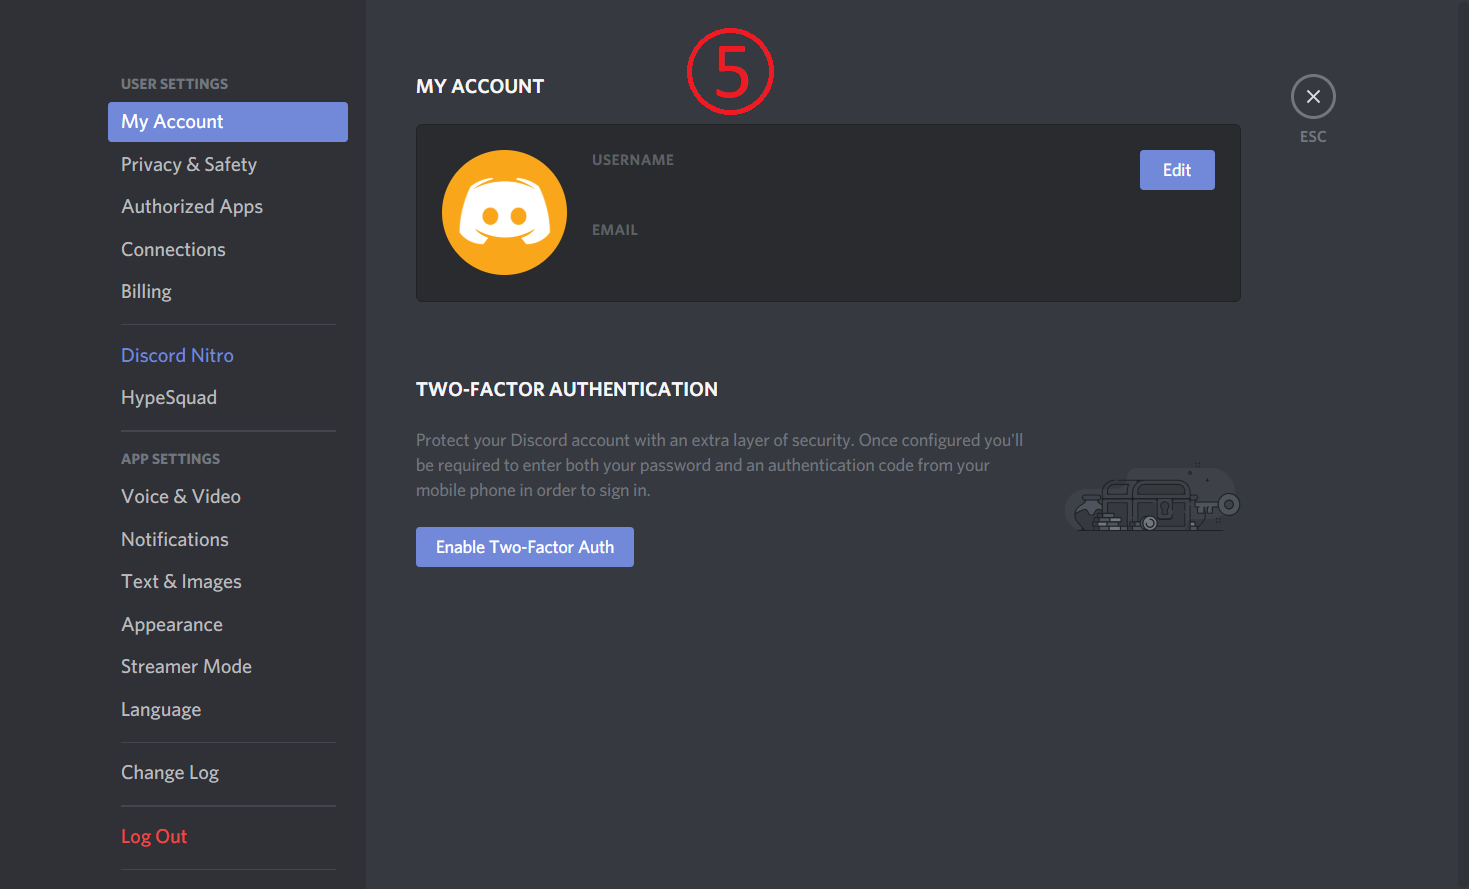The image size is (1469, 889).
Task: Open Discord Nitro page
Action: pos(177,356)
